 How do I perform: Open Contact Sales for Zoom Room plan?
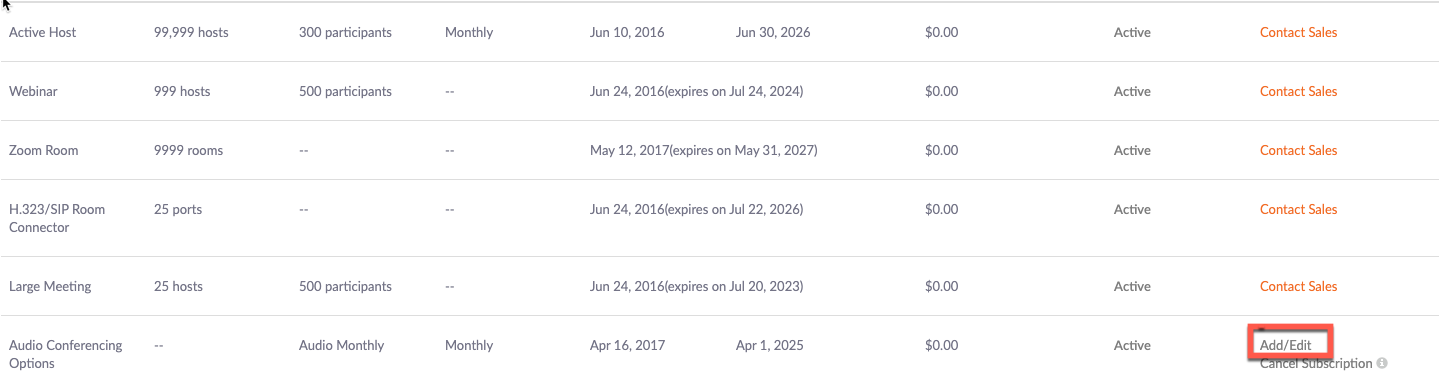[1298, 150]
